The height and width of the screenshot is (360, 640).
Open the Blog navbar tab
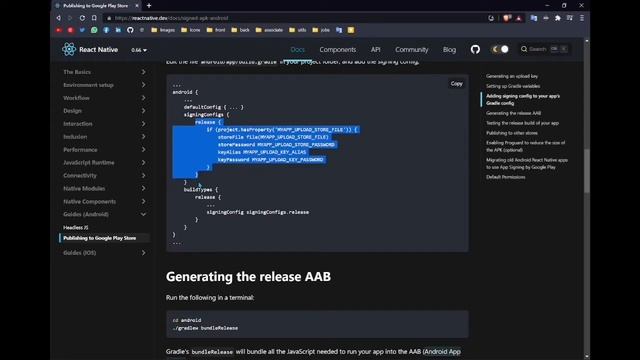point(449,49)
